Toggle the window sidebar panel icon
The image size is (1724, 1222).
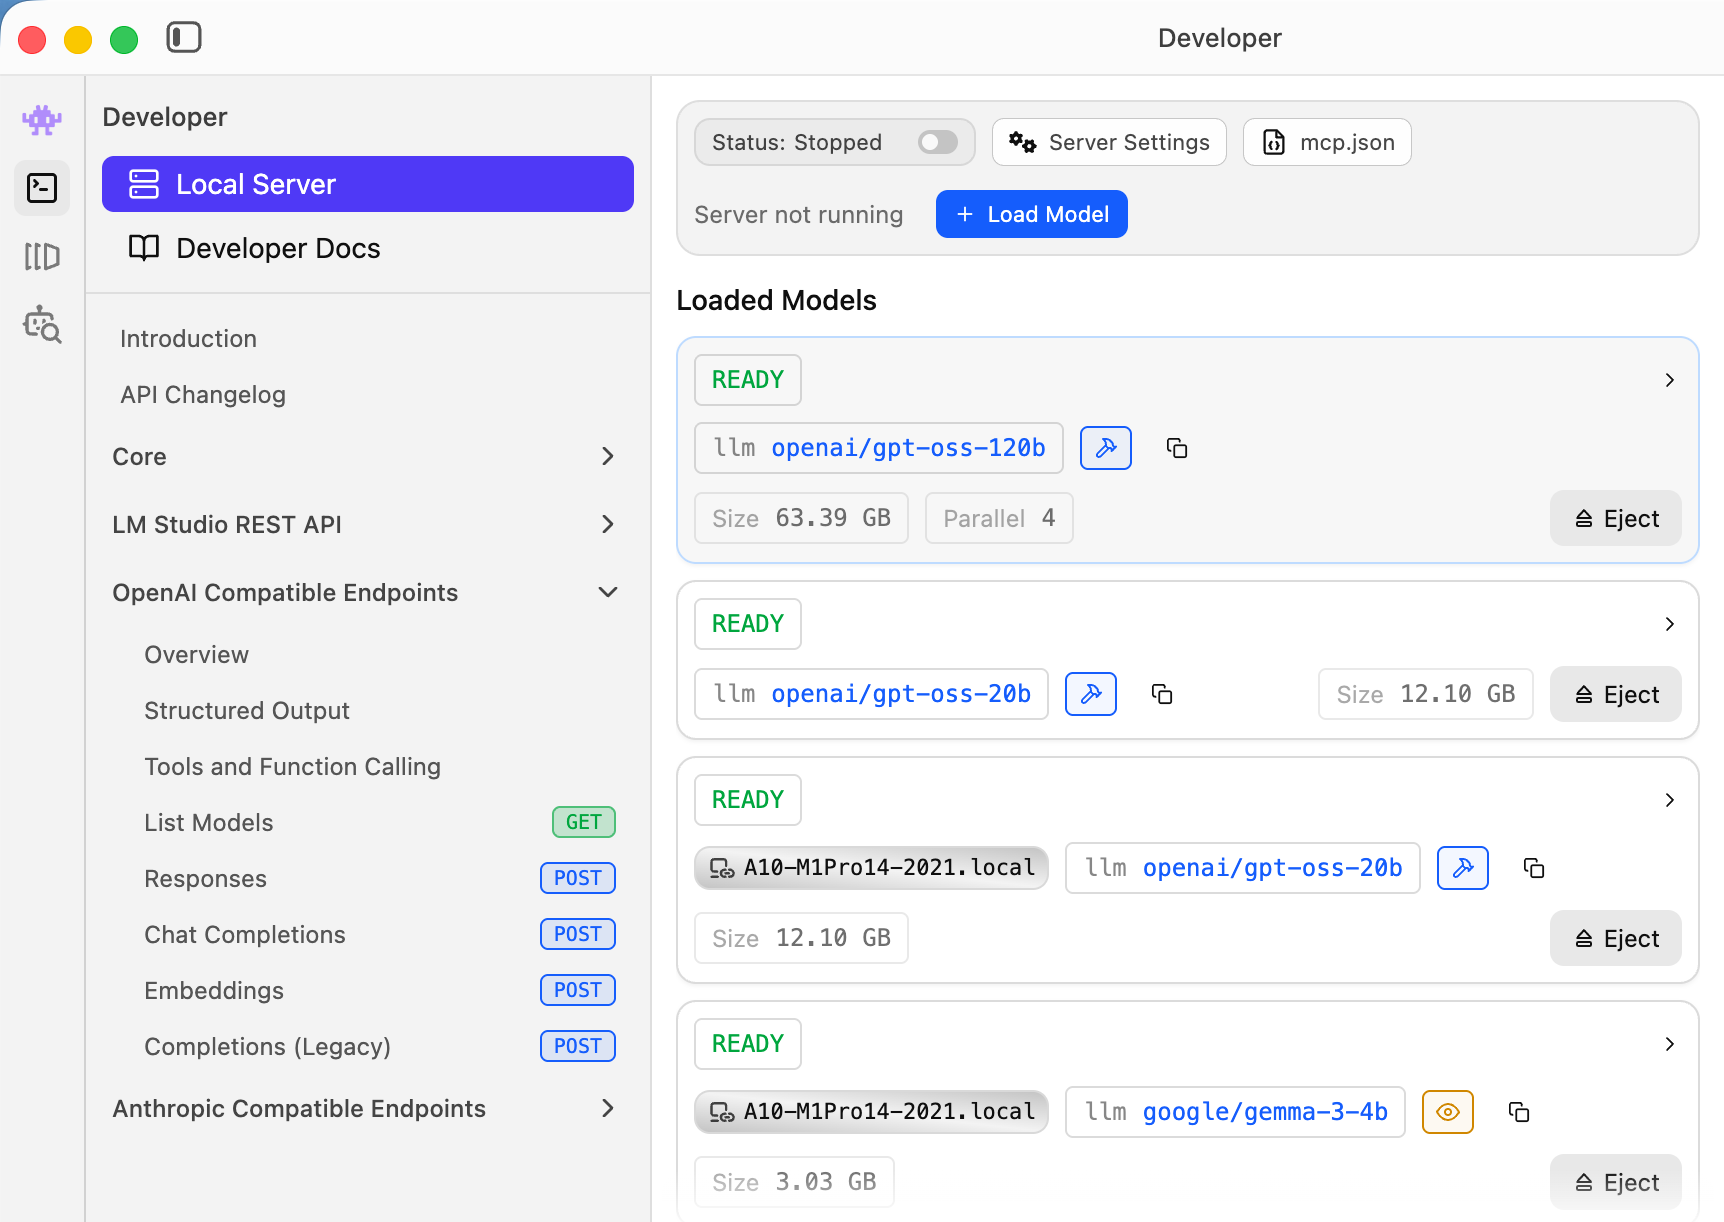(184, 38)
